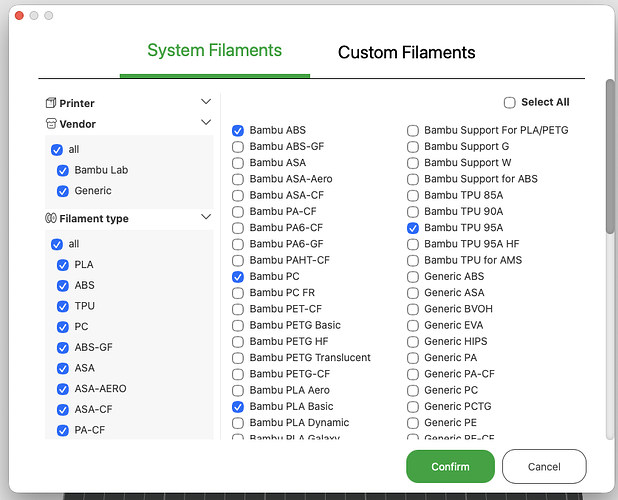This screenshot has height=500, width=618.
Task: Enable Generic ASA filament
Action: 413,293
